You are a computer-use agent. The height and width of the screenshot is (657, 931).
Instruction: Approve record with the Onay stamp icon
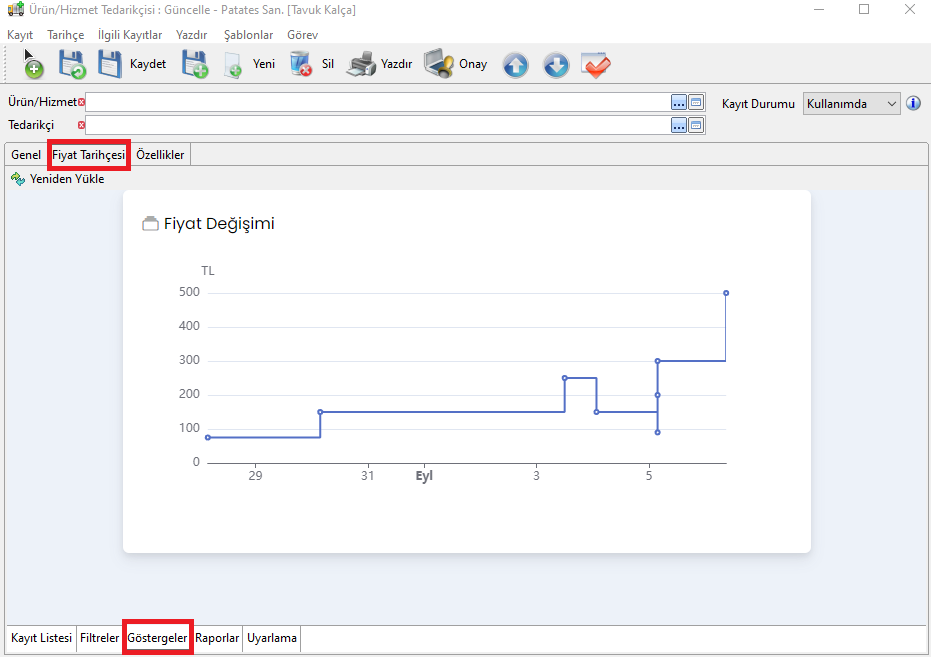439,65
